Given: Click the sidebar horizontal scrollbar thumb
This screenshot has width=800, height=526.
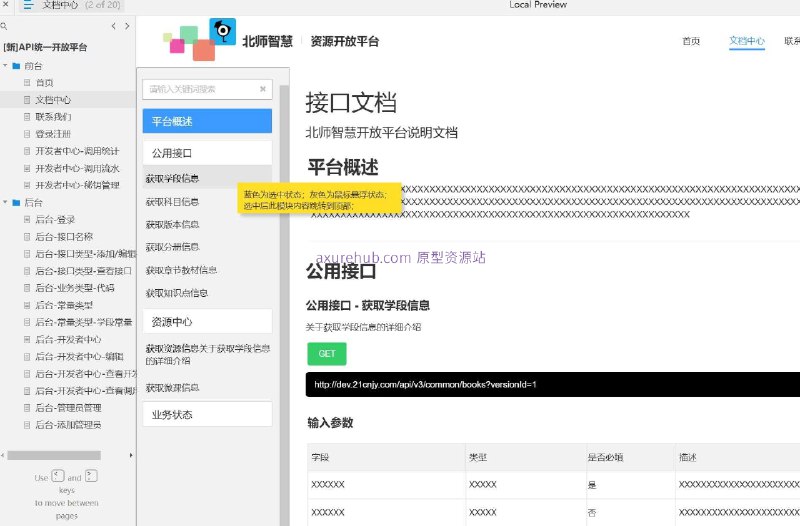Looking at the screenshot, I should click(54, 455).
